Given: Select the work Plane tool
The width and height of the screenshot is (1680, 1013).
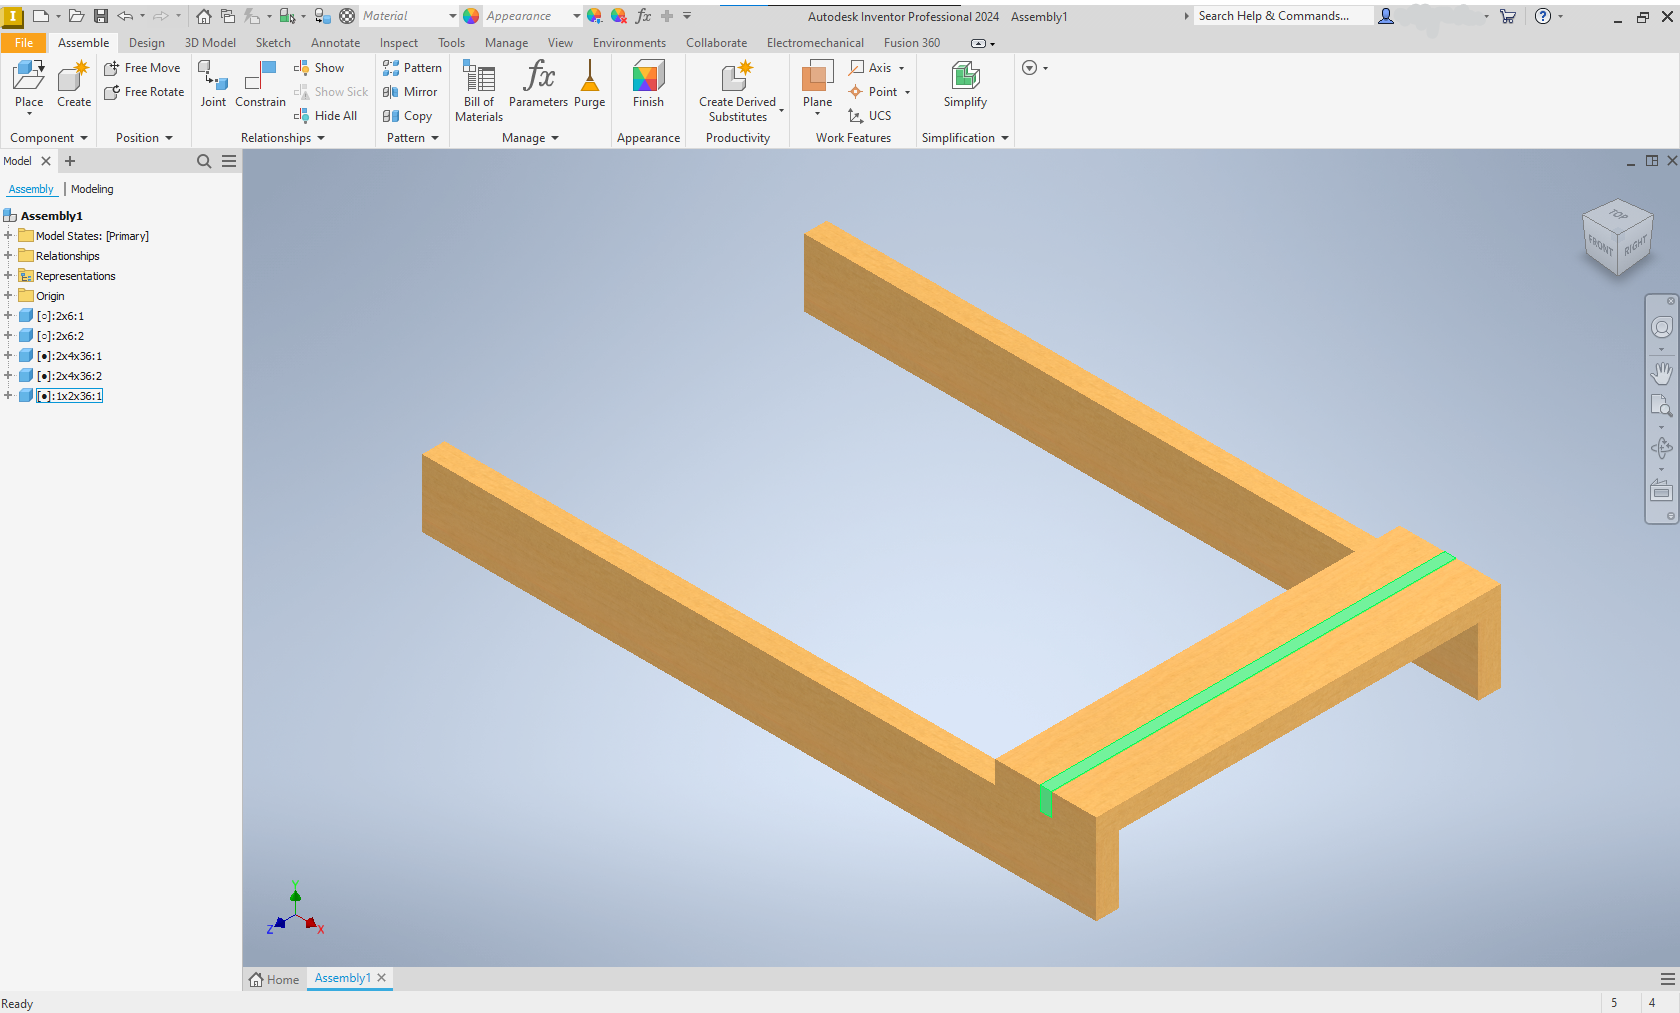Looking at the screenshot, I should coord(817,88).
